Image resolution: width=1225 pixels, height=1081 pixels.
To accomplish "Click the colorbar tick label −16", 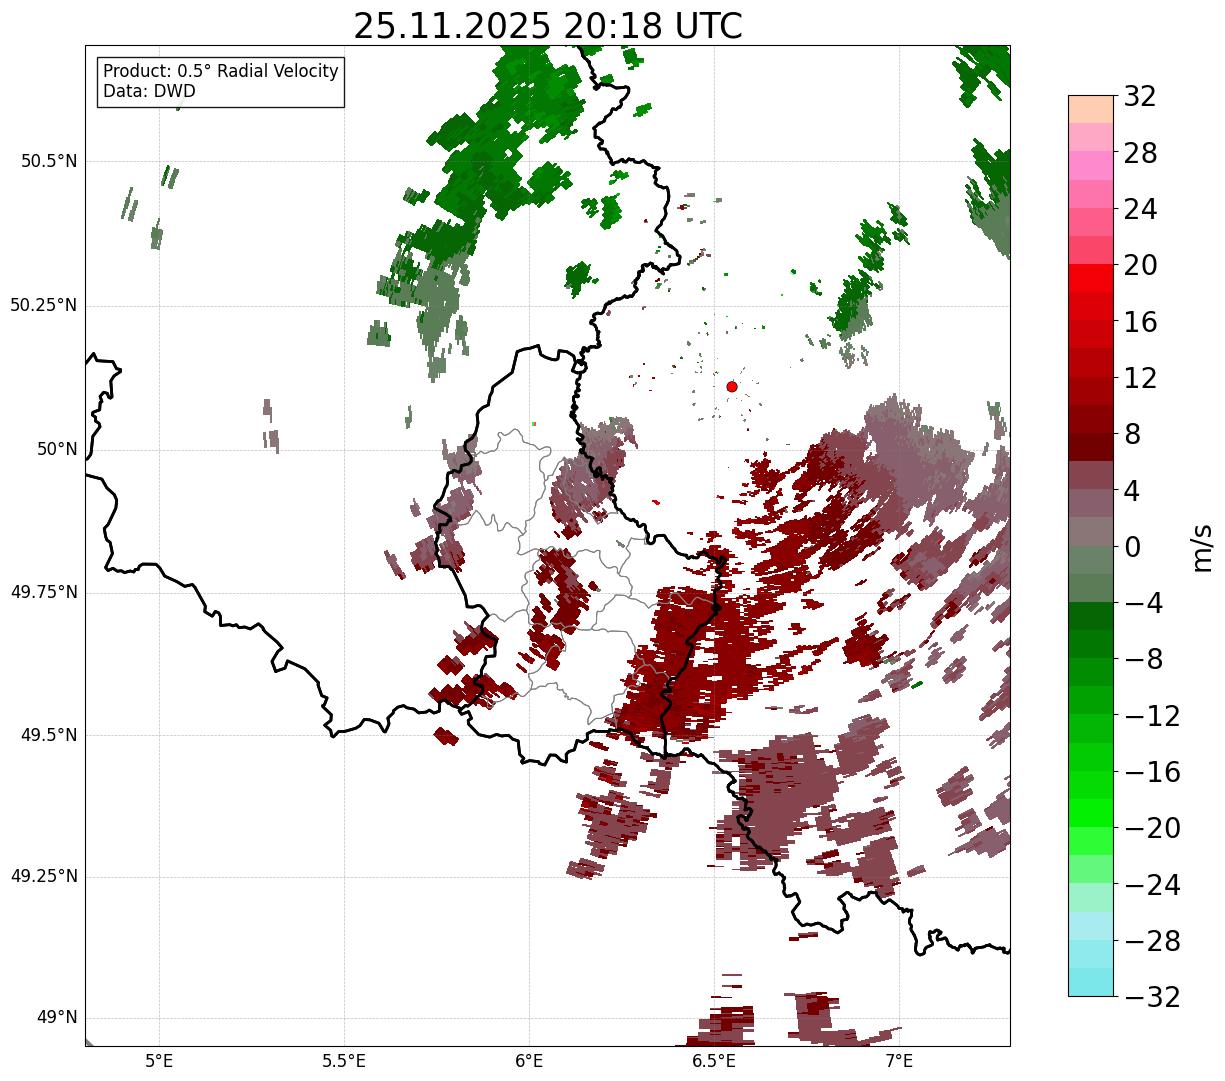I will point(1152,772).
